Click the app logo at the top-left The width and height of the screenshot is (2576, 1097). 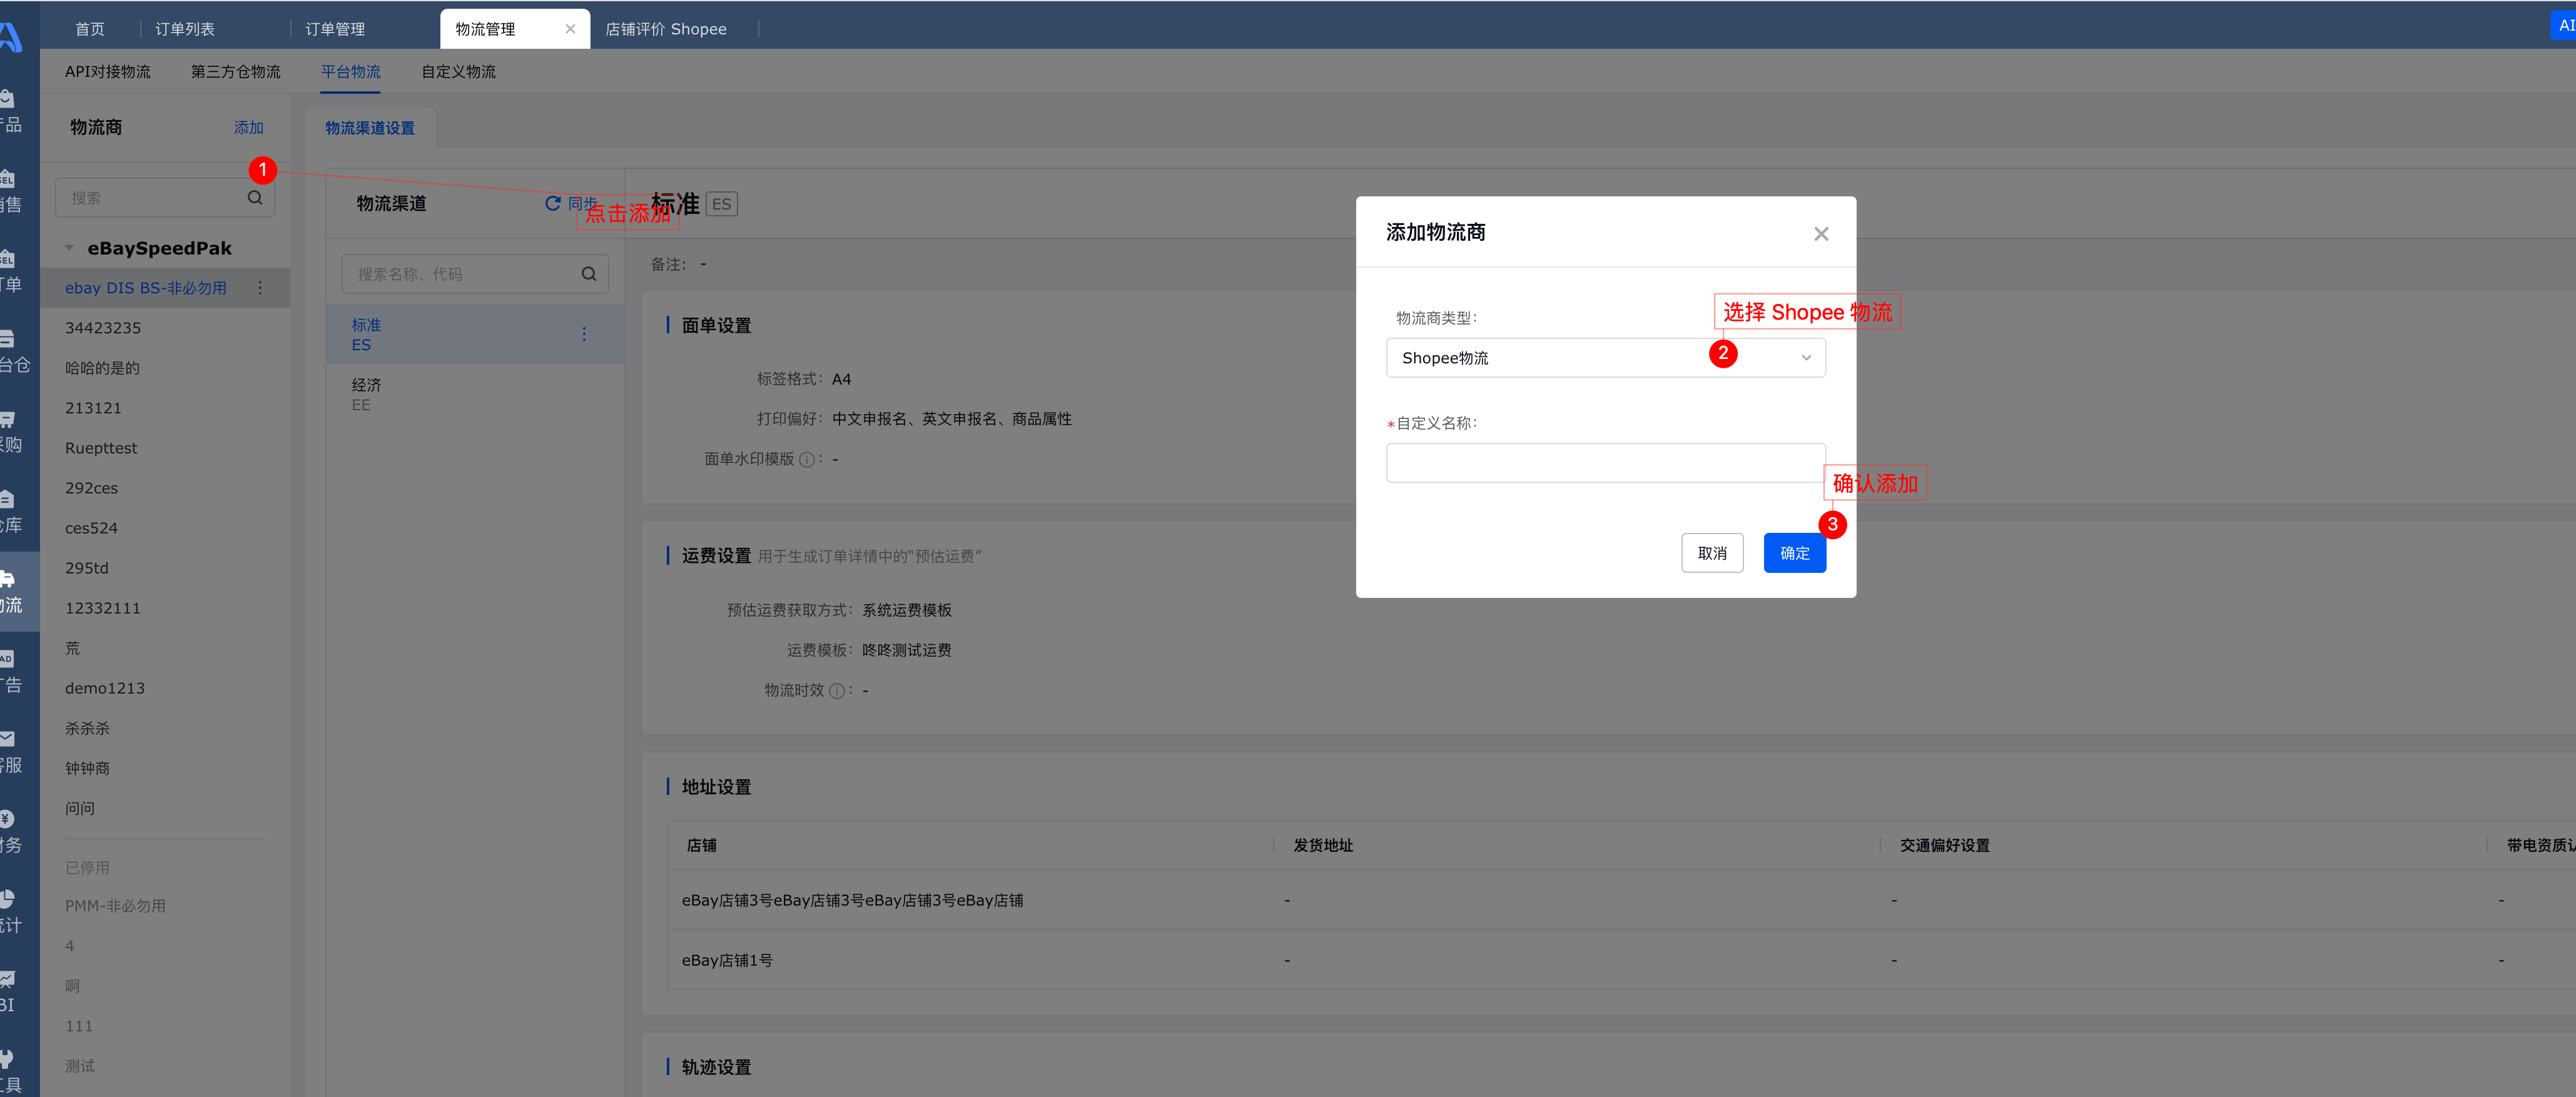[x=10, y=37]
